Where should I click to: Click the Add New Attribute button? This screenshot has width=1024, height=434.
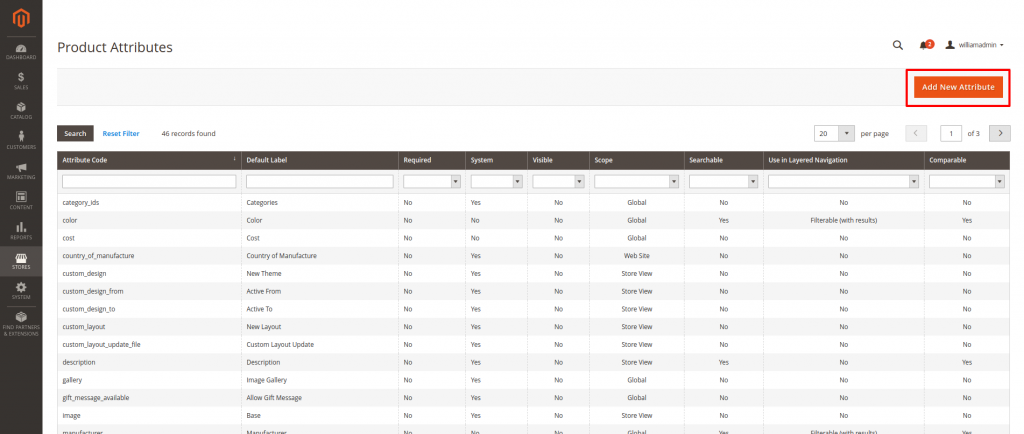pos(957,87)
